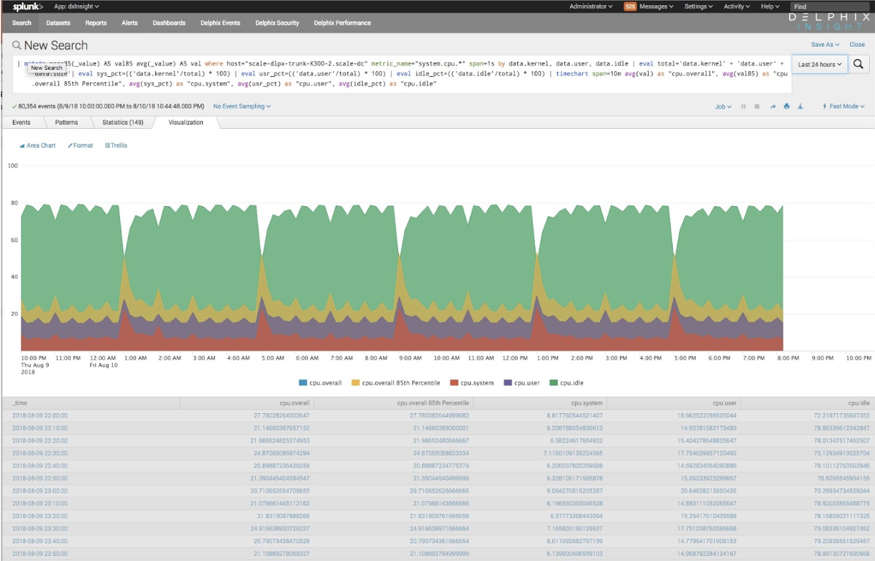The width and height of the screenshot is (875, 561).
Task: Expand the No Event Sampling dropdown
Action: [x=241, y=106]
